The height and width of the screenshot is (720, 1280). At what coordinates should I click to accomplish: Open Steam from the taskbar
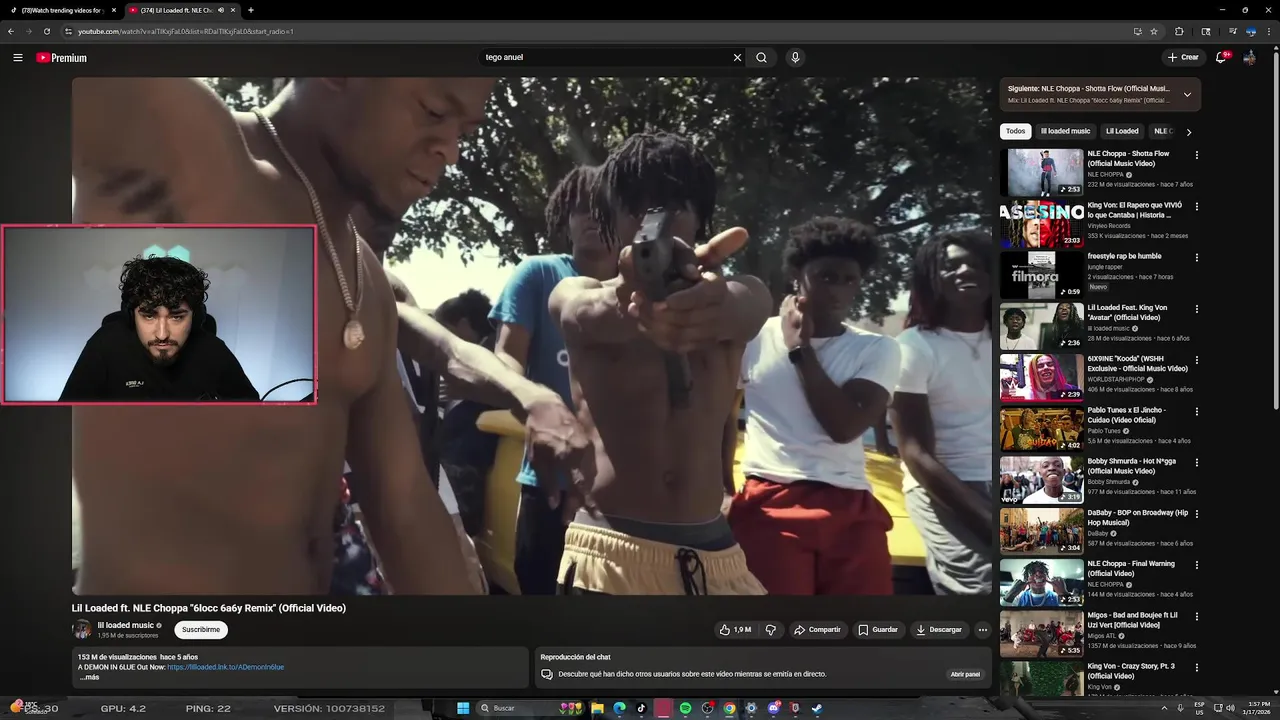[817, 708]
